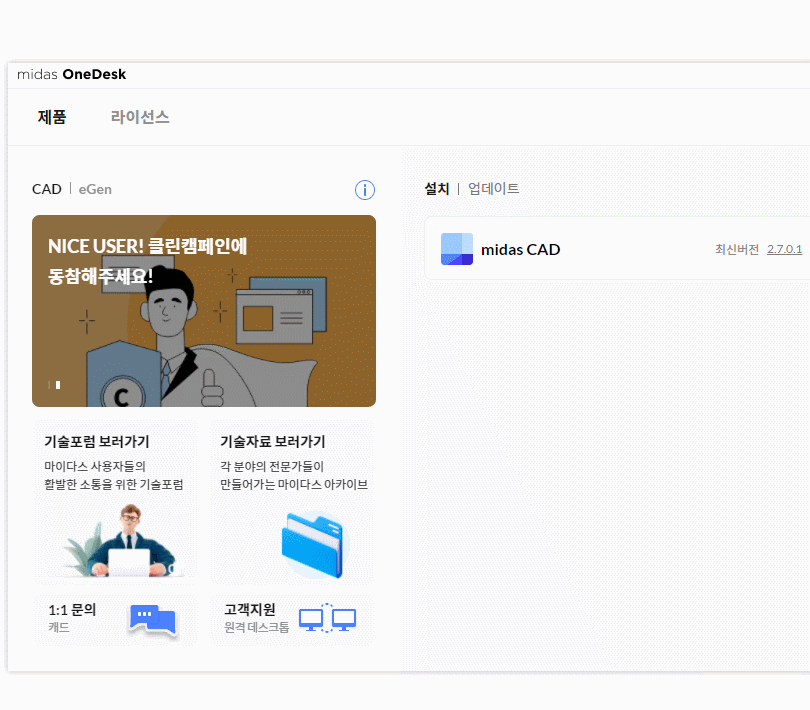Click the text 활발한 소통을 위한 기술포럼
The height and width of the screenshot is (710, 810).
(114, 485)
